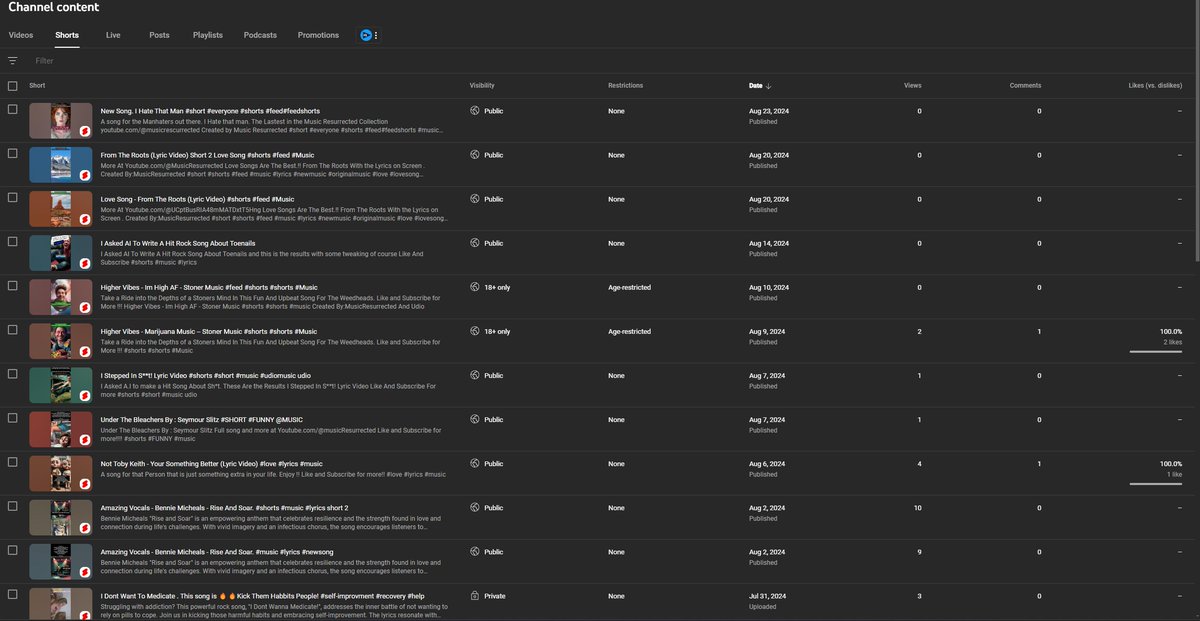Open the Posts tab
1200x621 pixels.
159,35
